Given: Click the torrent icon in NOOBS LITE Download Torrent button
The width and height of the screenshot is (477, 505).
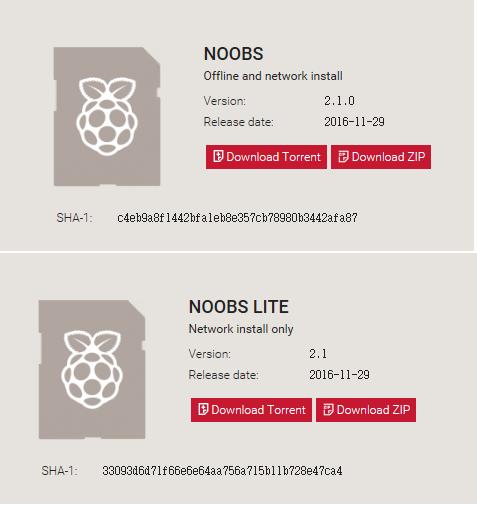Looking at the screenshot, I should 203,409.
